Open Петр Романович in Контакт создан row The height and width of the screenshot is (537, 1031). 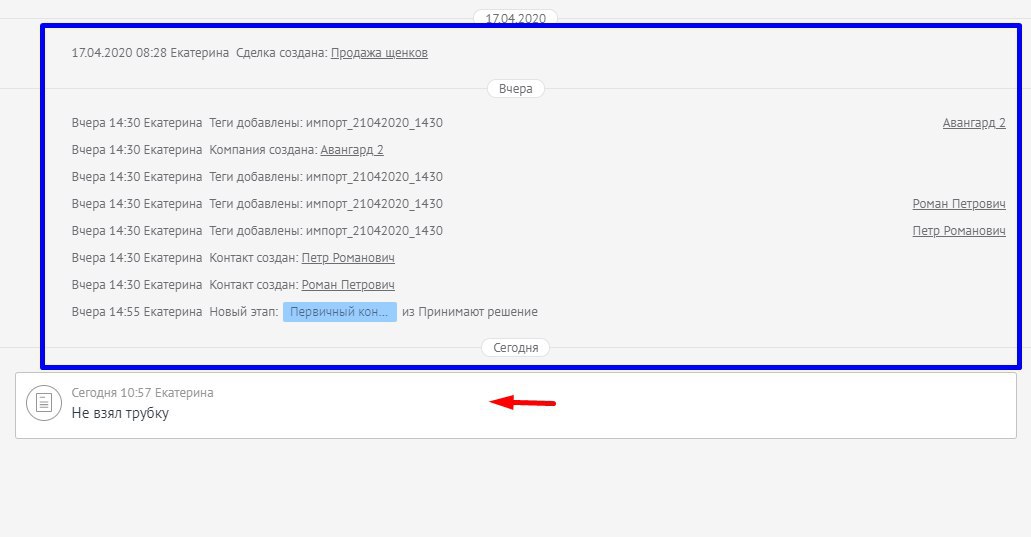click(348, 258)
